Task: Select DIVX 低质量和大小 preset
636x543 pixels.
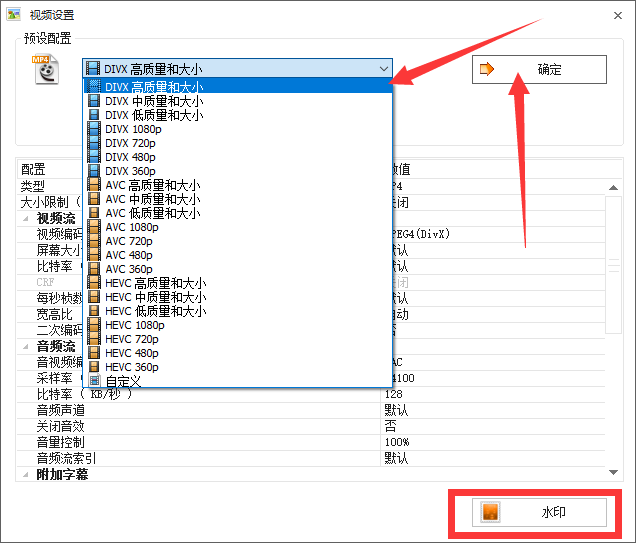Action: pyautogui.click(x=238, y=115)
